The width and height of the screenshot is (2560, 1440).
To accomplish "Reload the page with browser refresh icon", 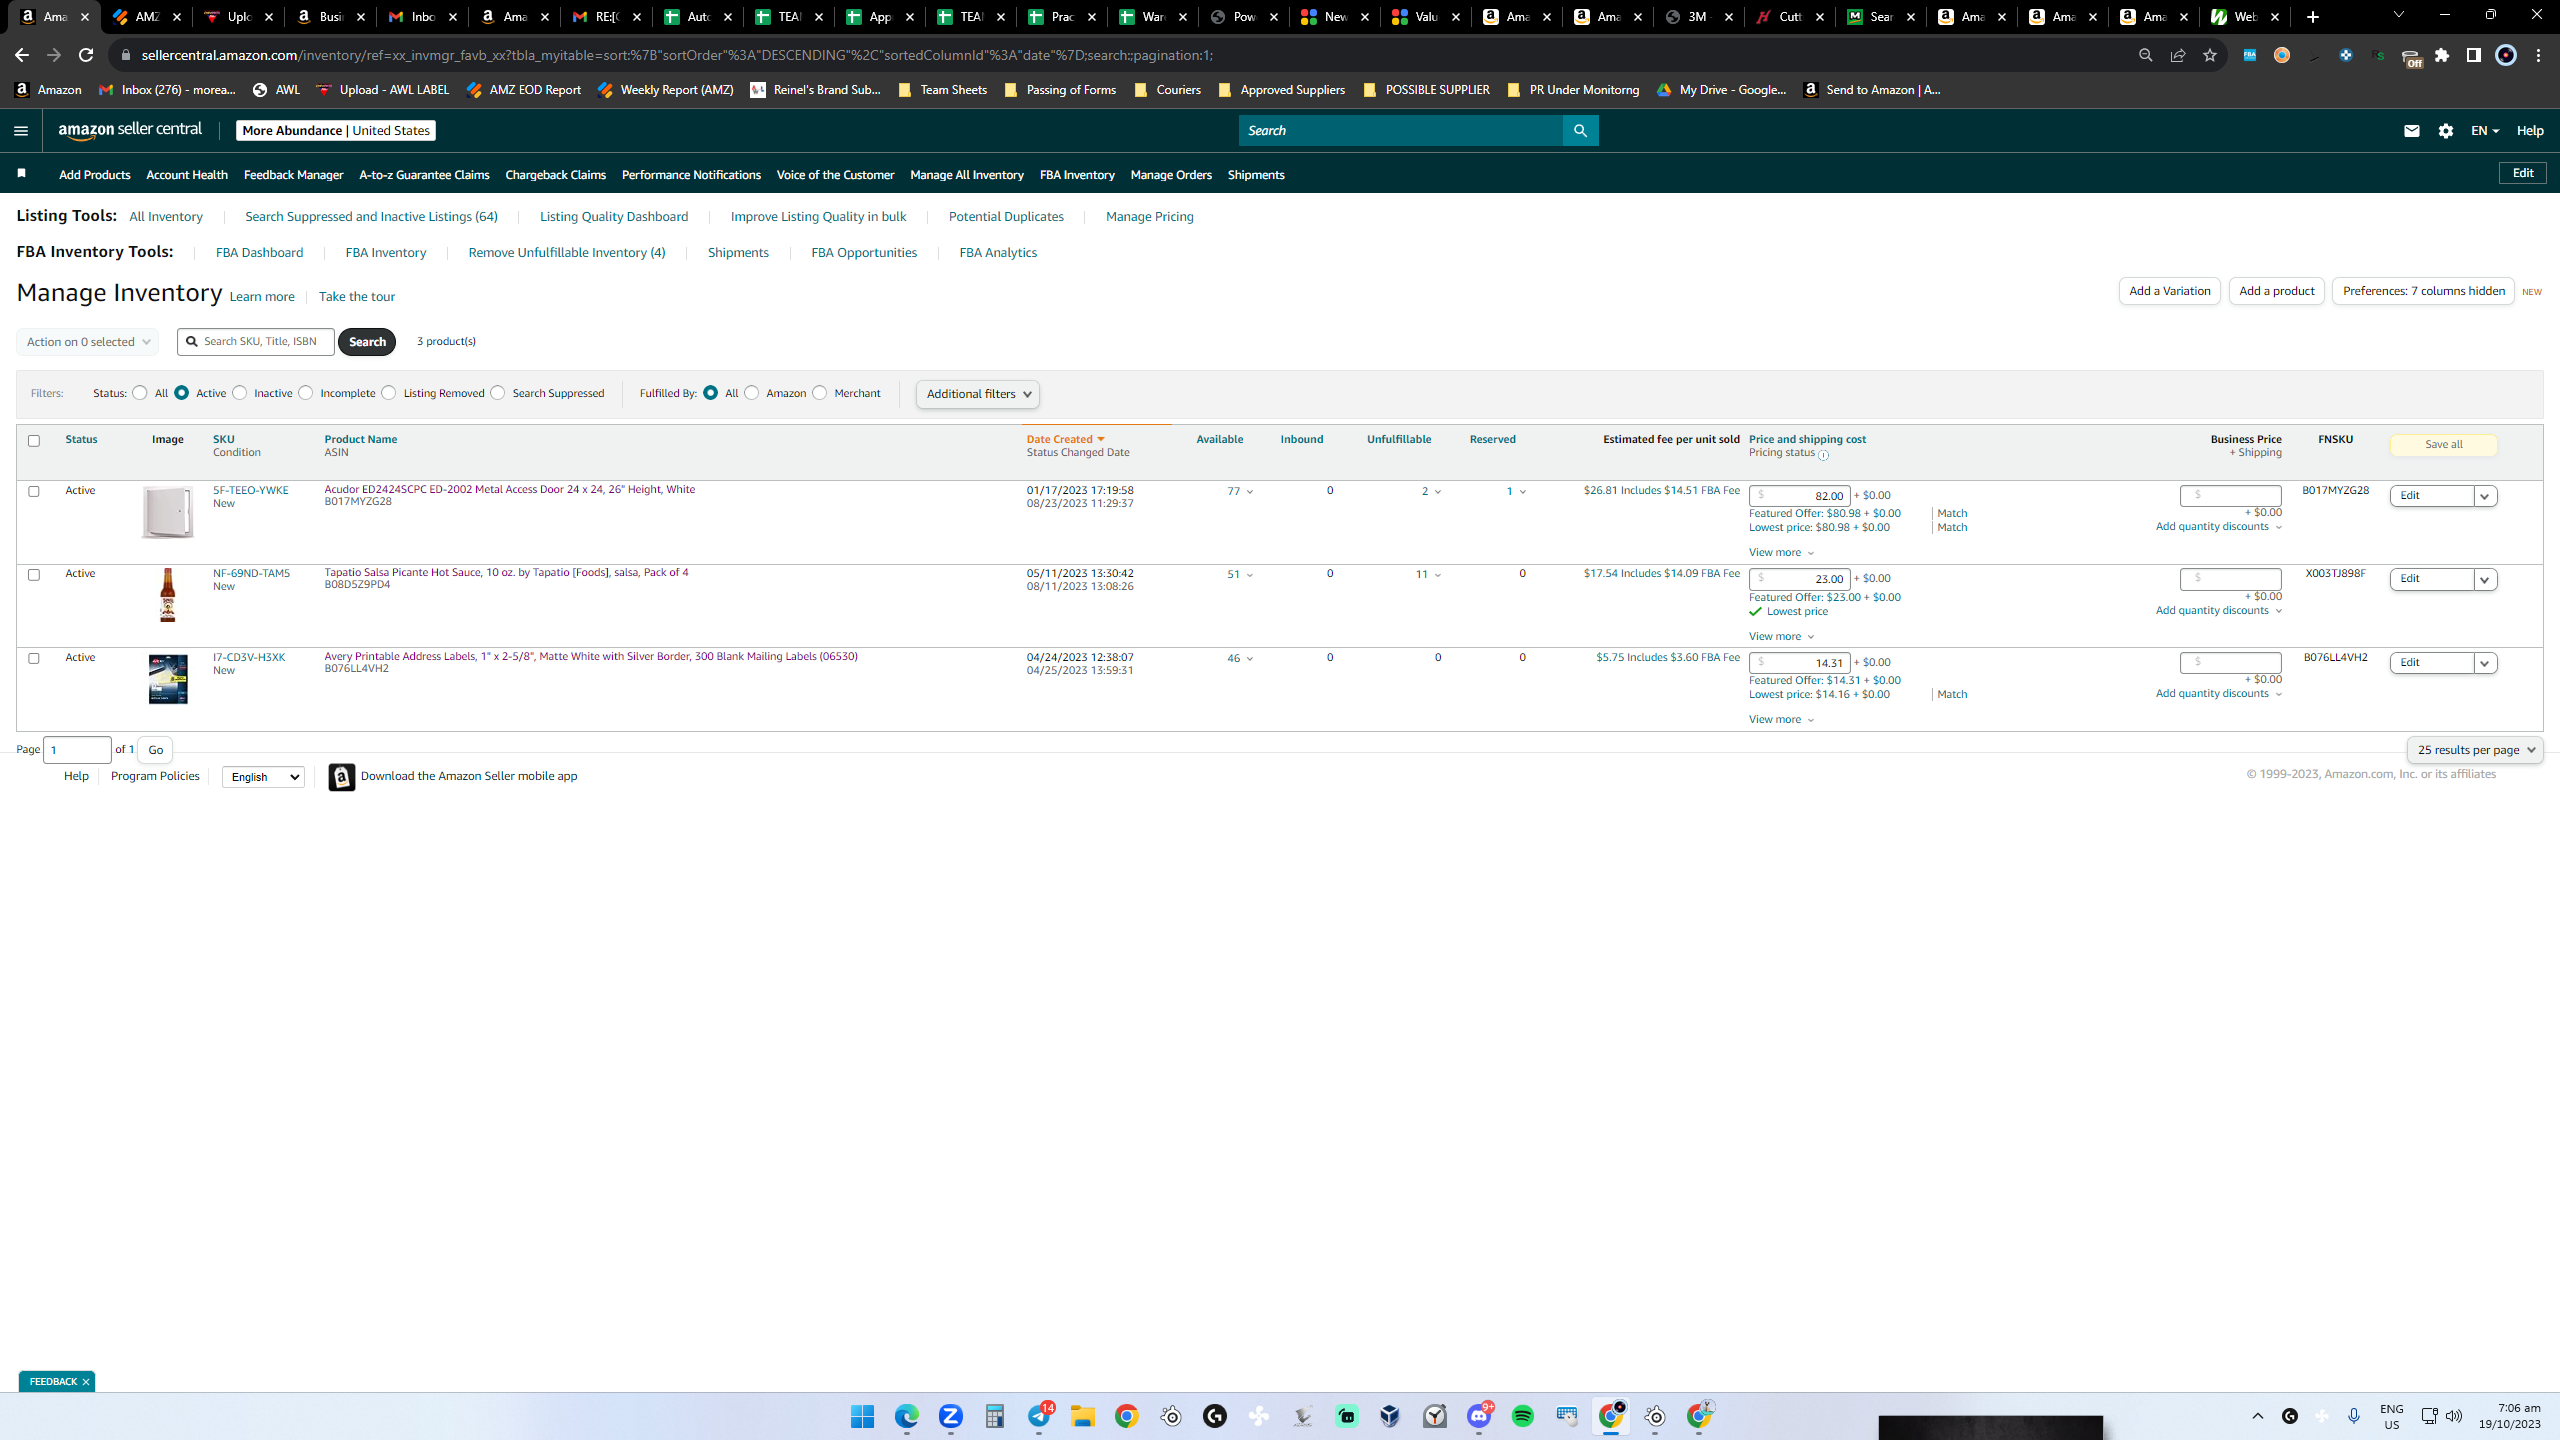I will click(x=86, y=55).
